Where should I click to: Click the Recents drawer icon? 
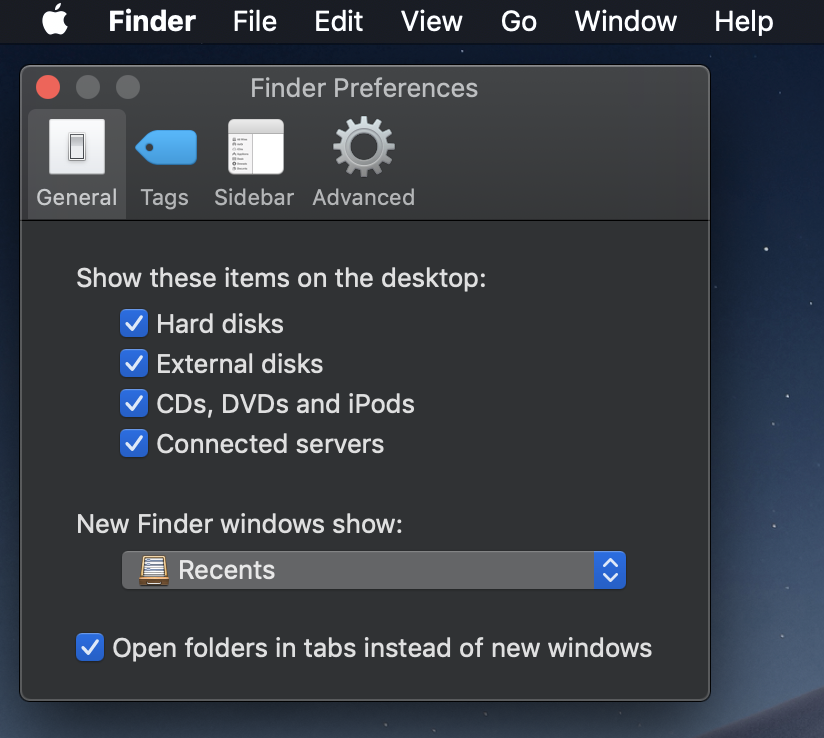click(x=154, y=570)
